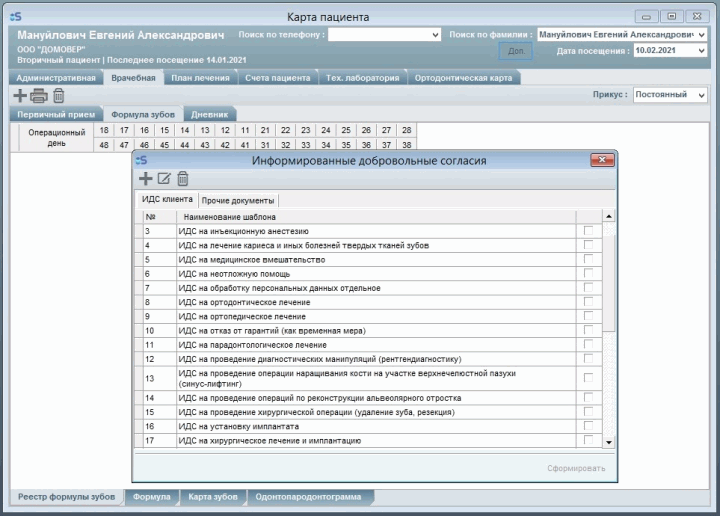The width and height of the screenshot is (720, 516).
Task: Open the Формула bottom tab
Action: point(152,497)
